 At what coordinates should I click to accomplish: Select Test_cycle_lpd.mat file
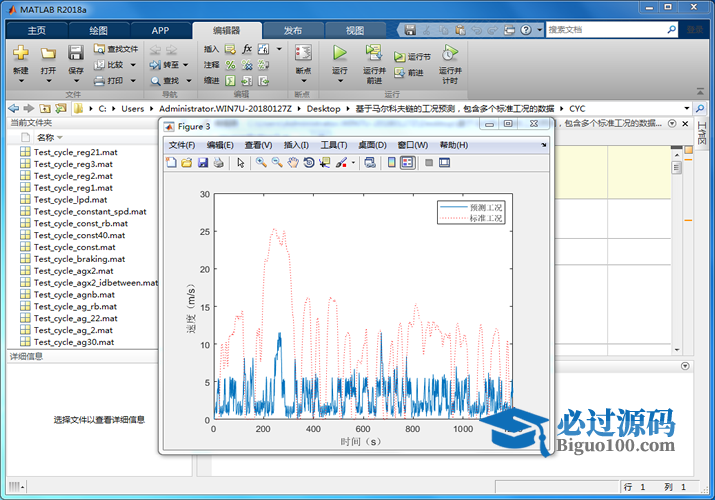(71, 200)
